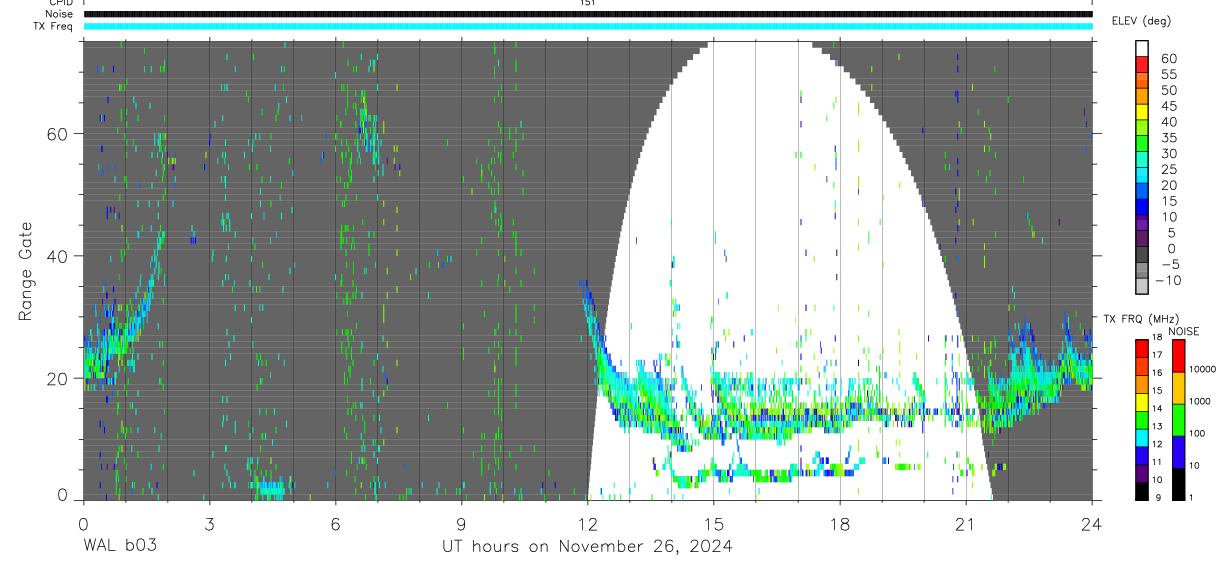Click the '30' label on the ELEV scale
This screenshot has width=1228, height=567.
(1169, 153)
